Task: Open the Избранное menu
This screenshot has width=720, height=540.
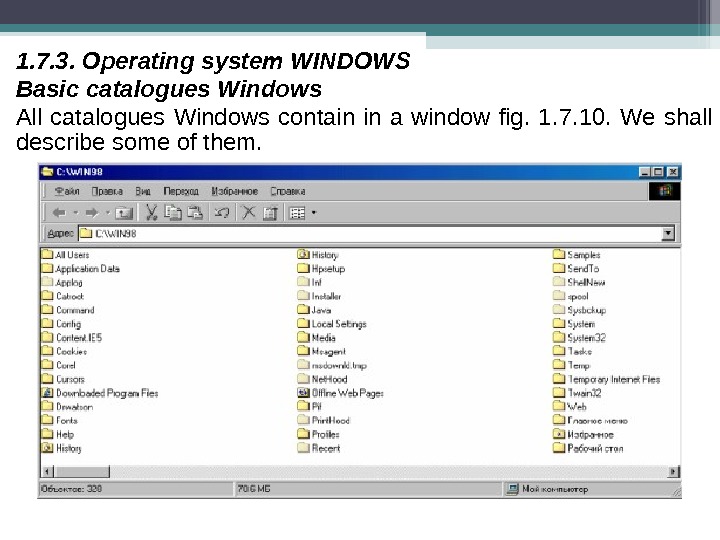Action: (235, 191)
